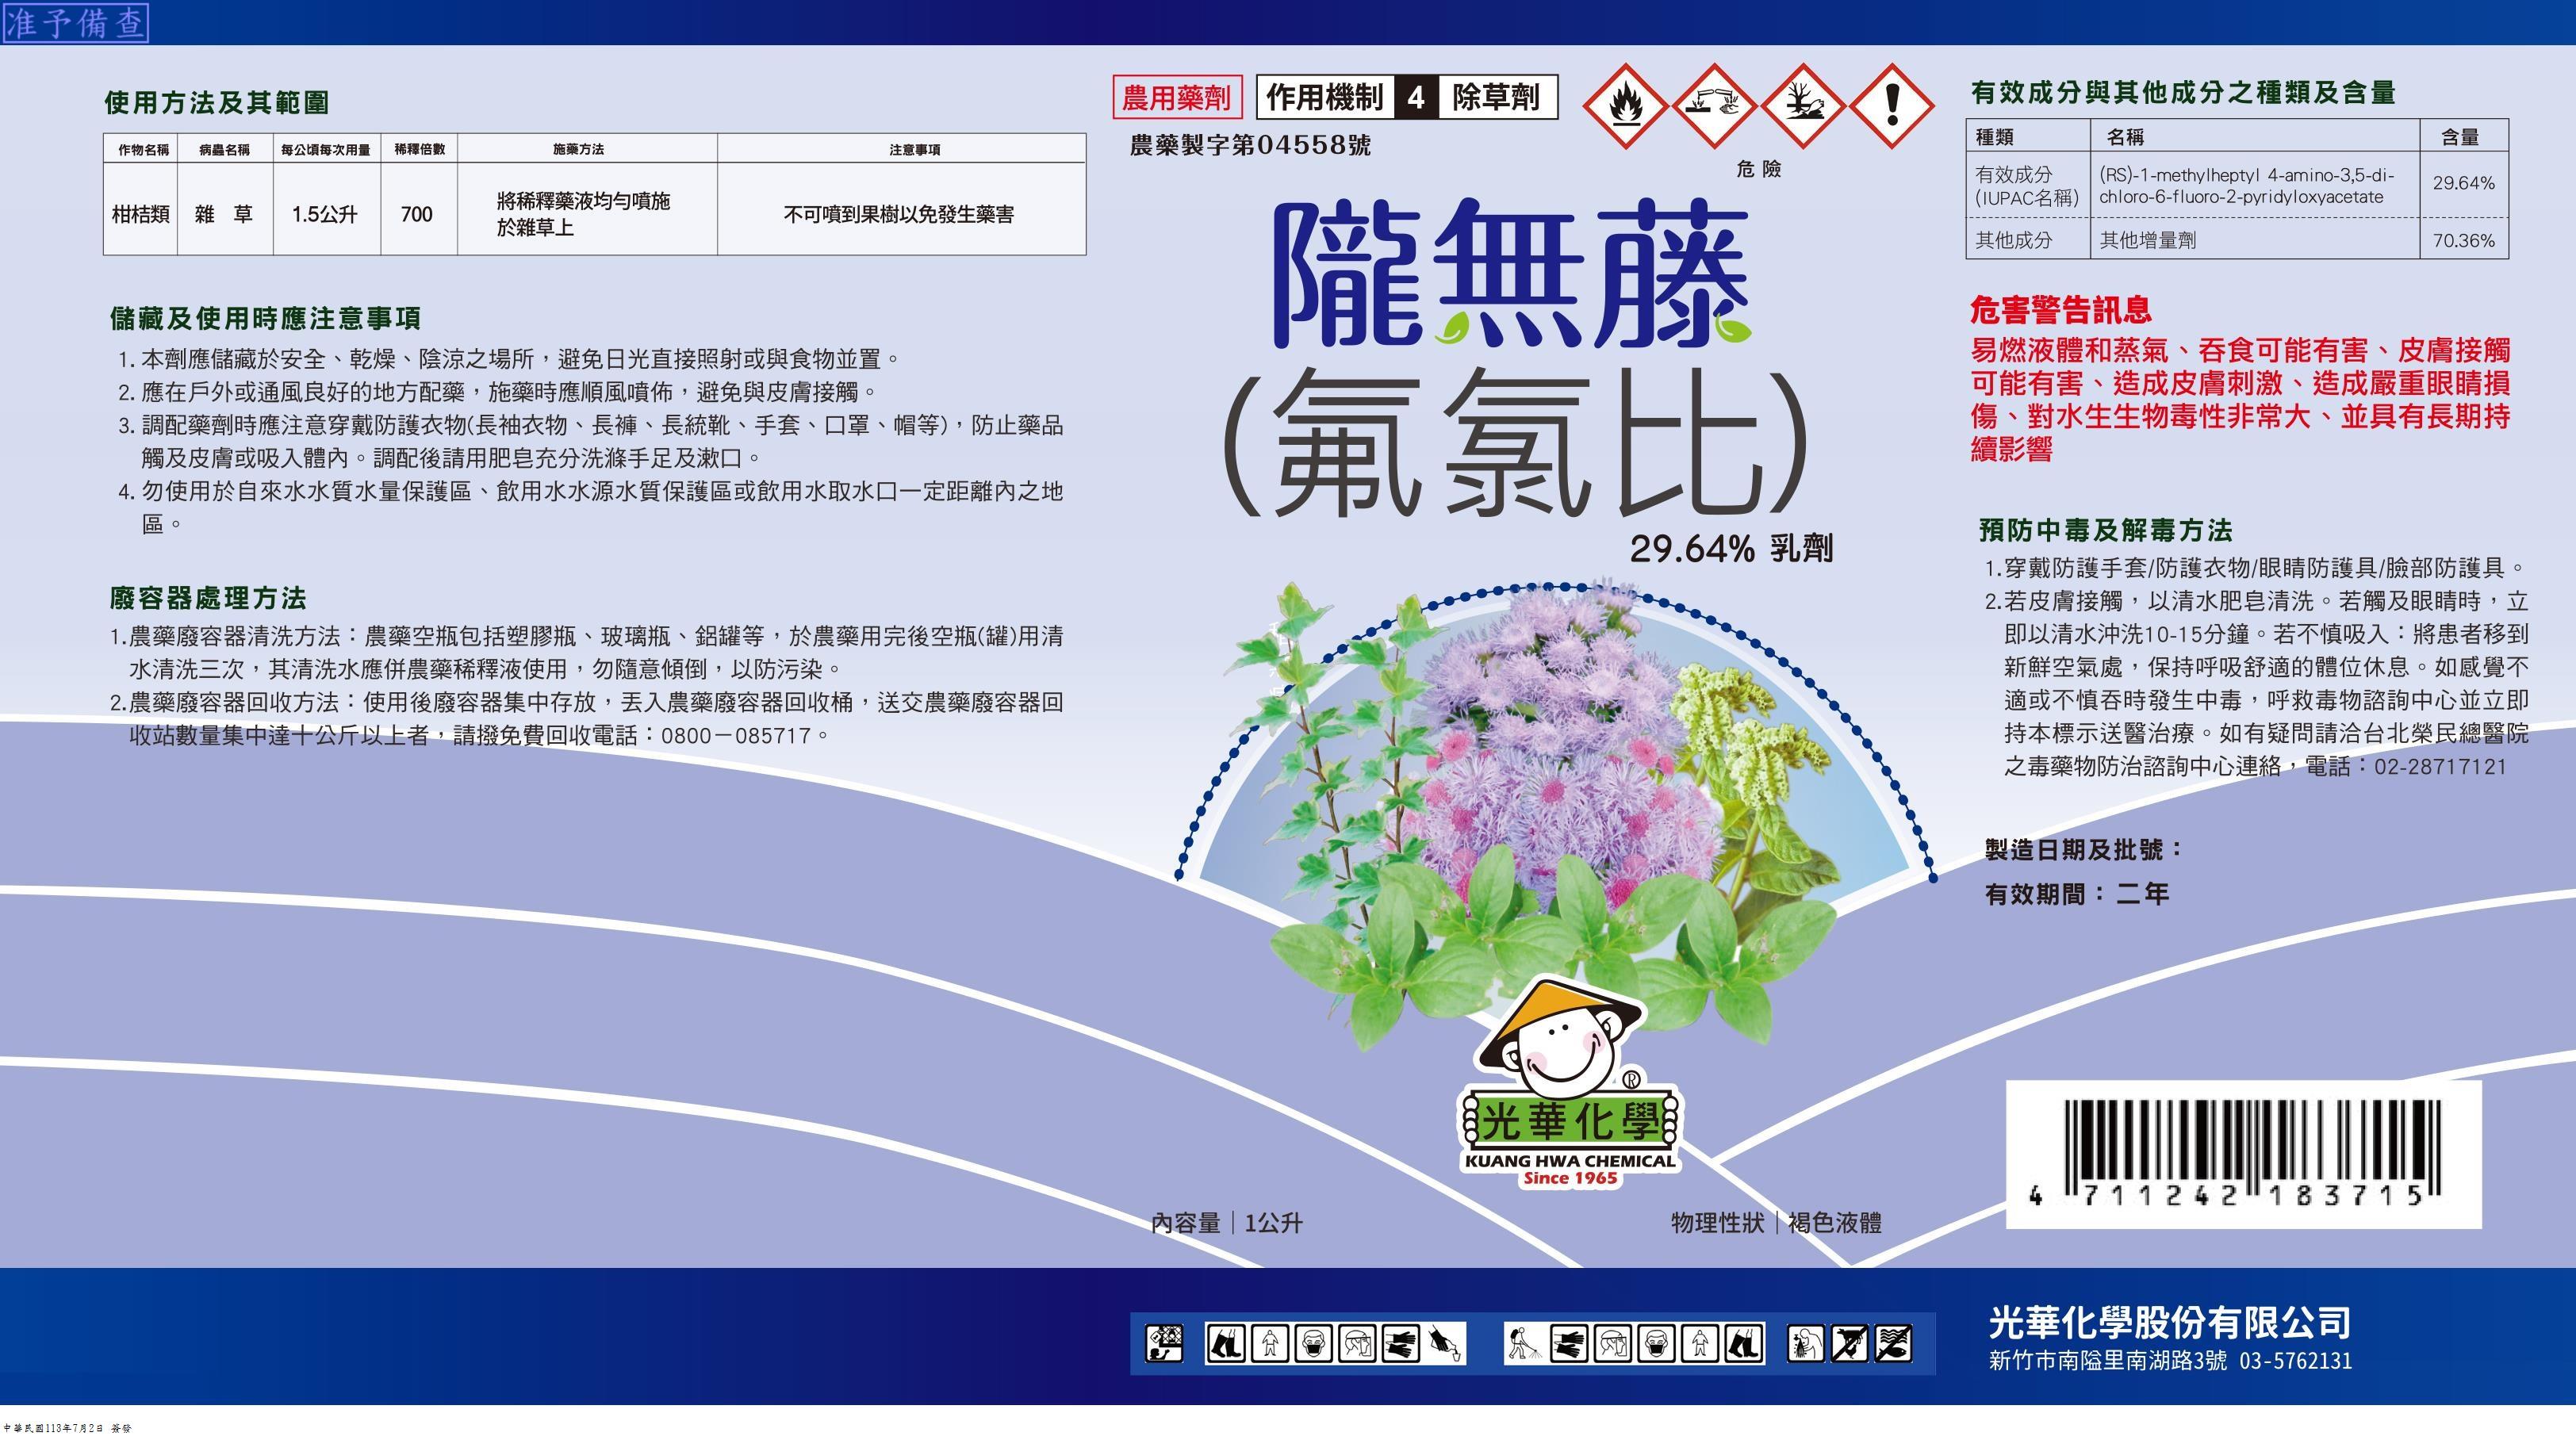Click the coverall icon in the pouring group
This screenshot has height=1440, width=2576.
pos(1270,1343)
